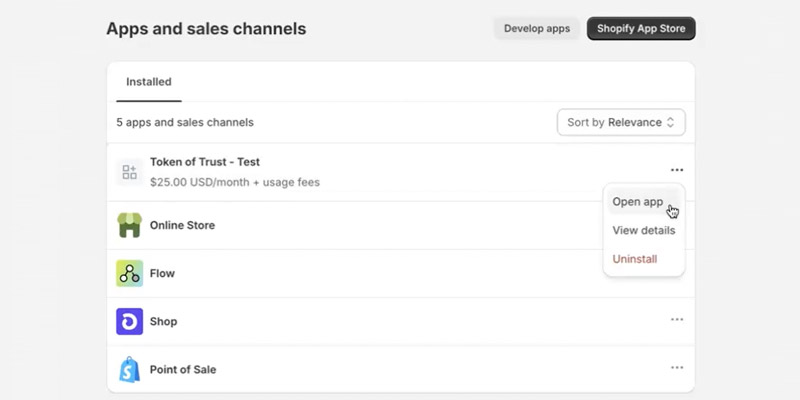Click "$25.00 USD/month + usage fees" text
The image size is (800, 400).
point(235,182)
